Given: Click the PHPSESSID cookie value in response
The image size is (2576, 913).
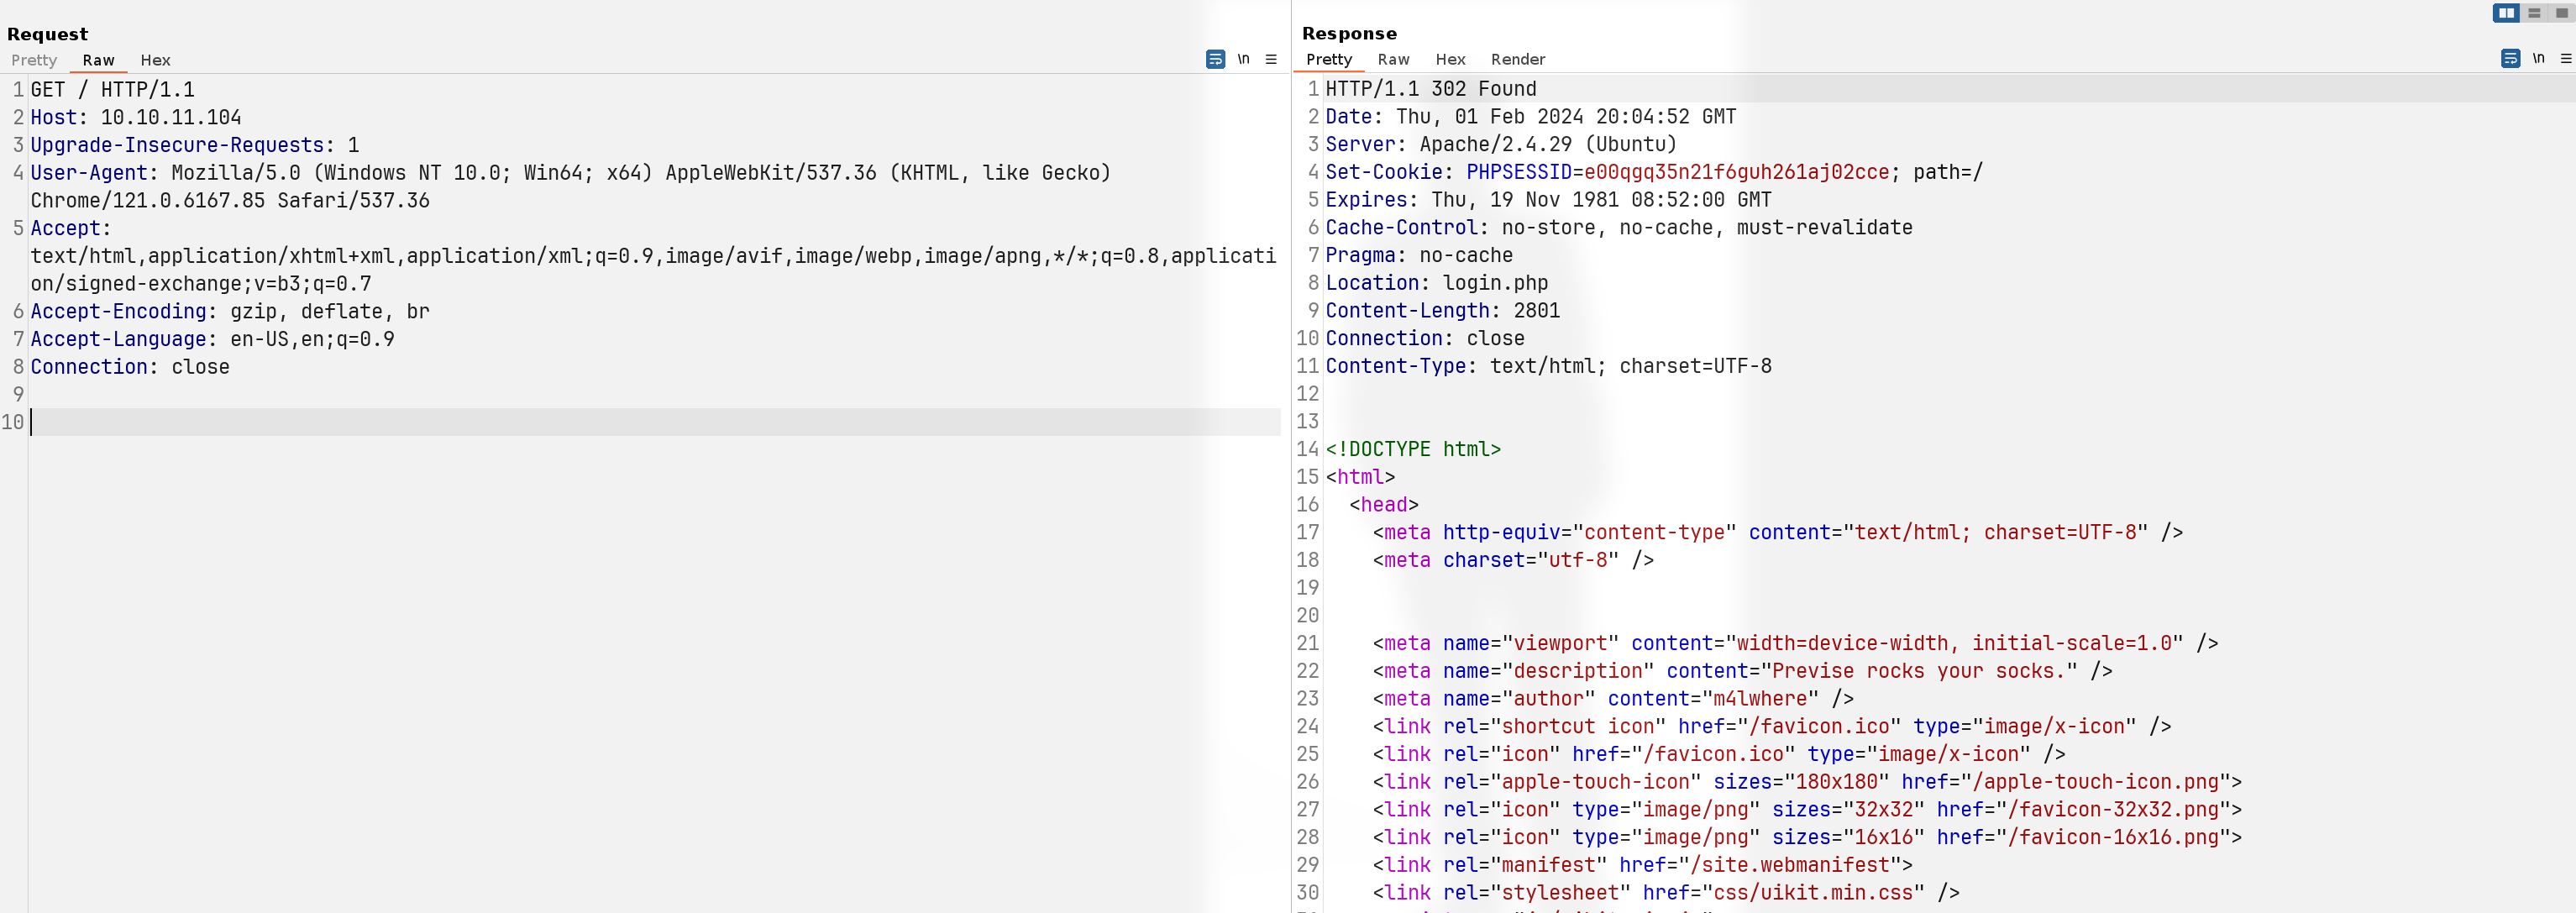Looking at the screenshot, I should tap(1736, 172).
